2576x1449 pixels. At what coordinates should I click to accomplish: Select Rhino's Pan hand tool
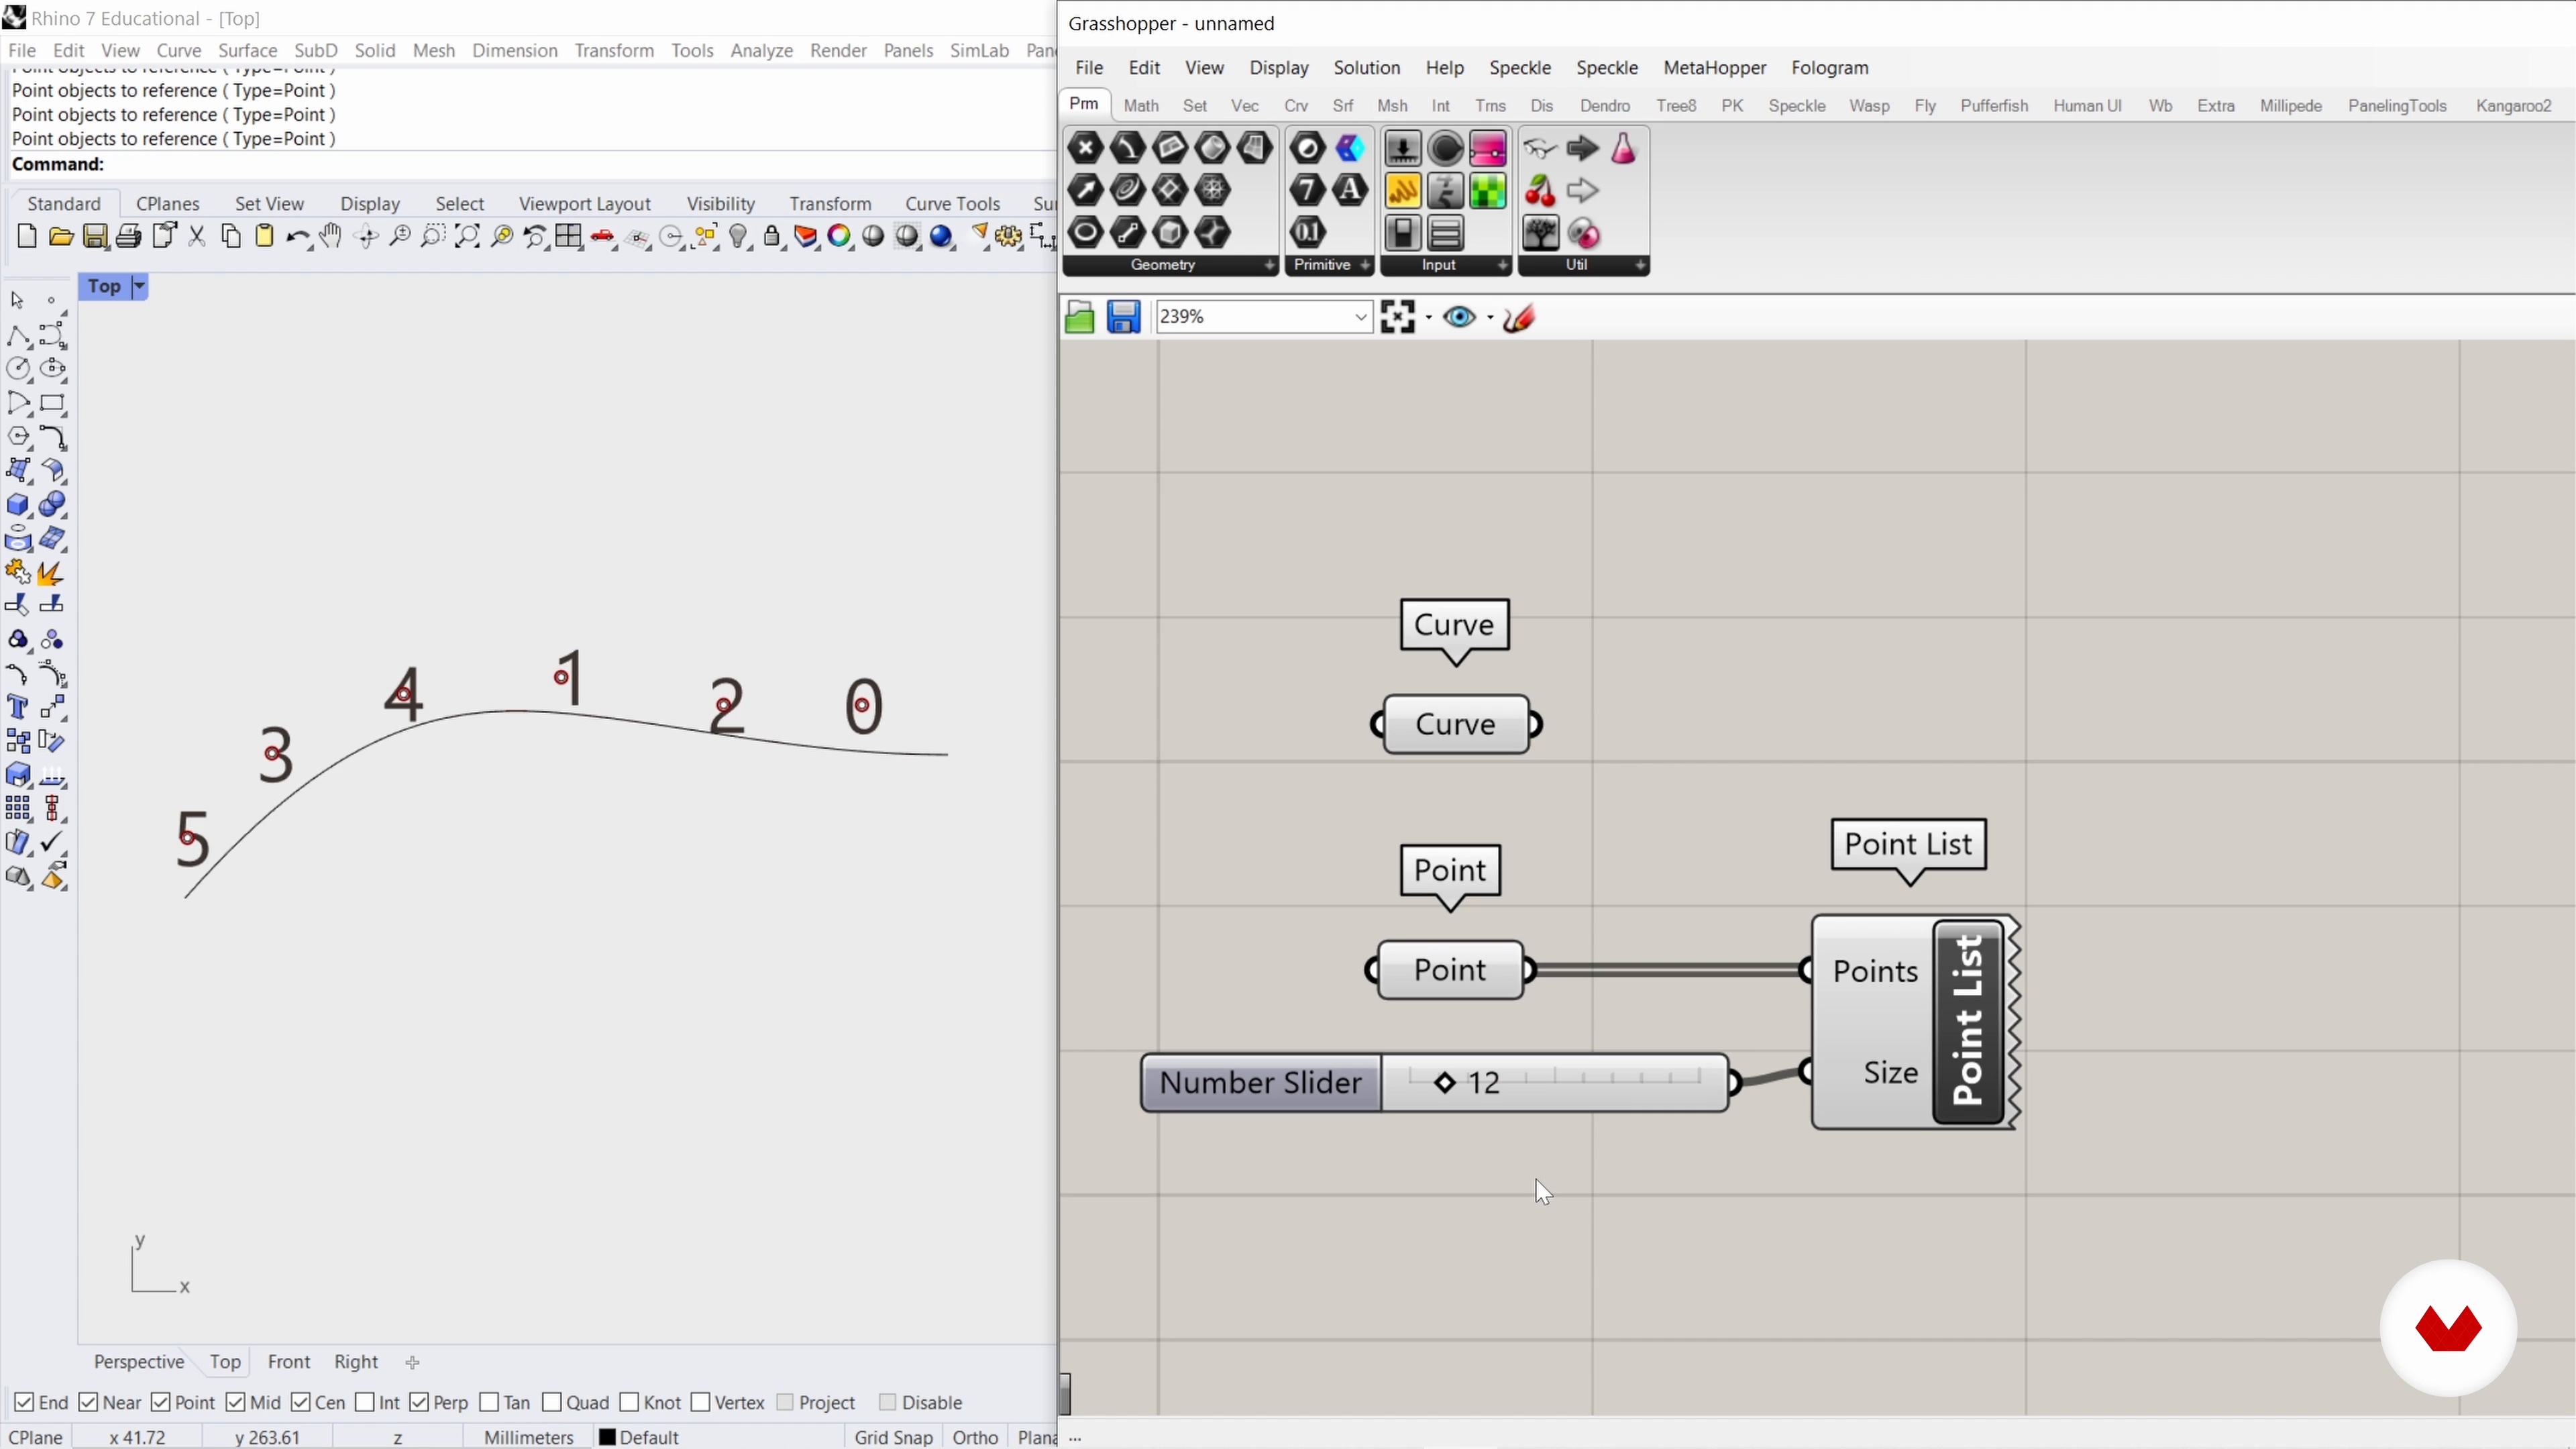tap(331, 237)
